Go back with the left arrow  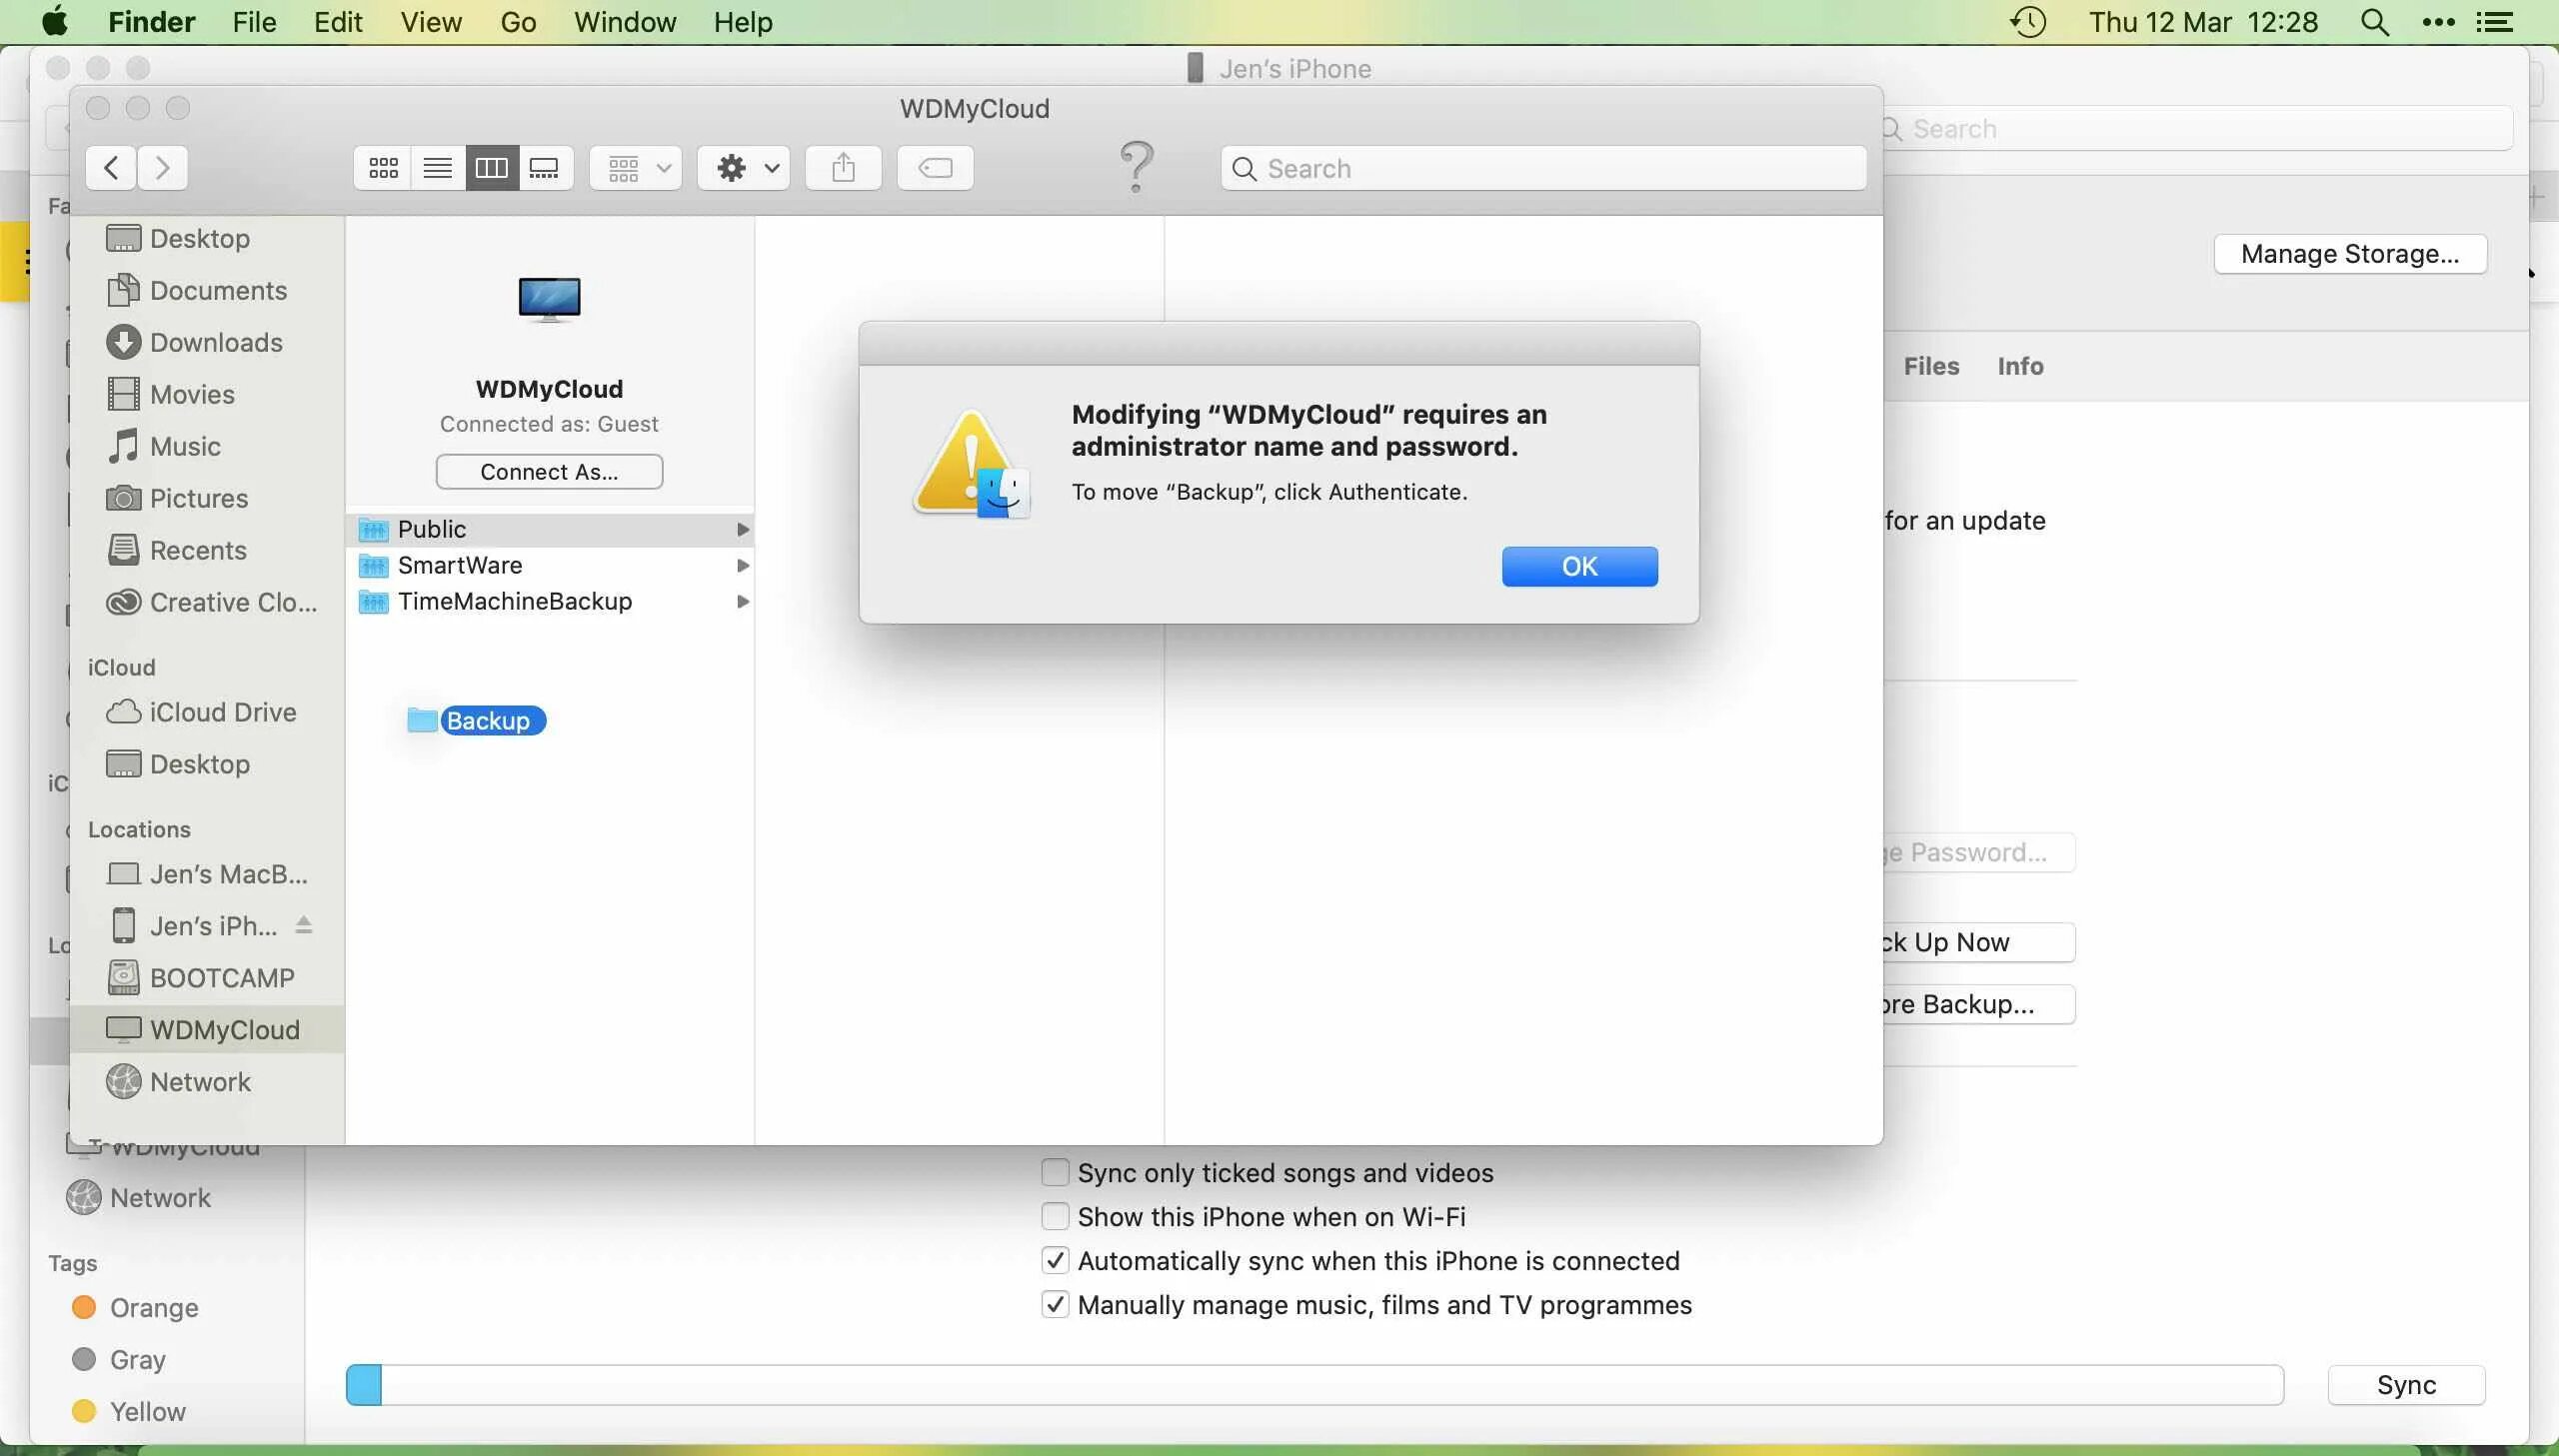click(x=112, y=168)
